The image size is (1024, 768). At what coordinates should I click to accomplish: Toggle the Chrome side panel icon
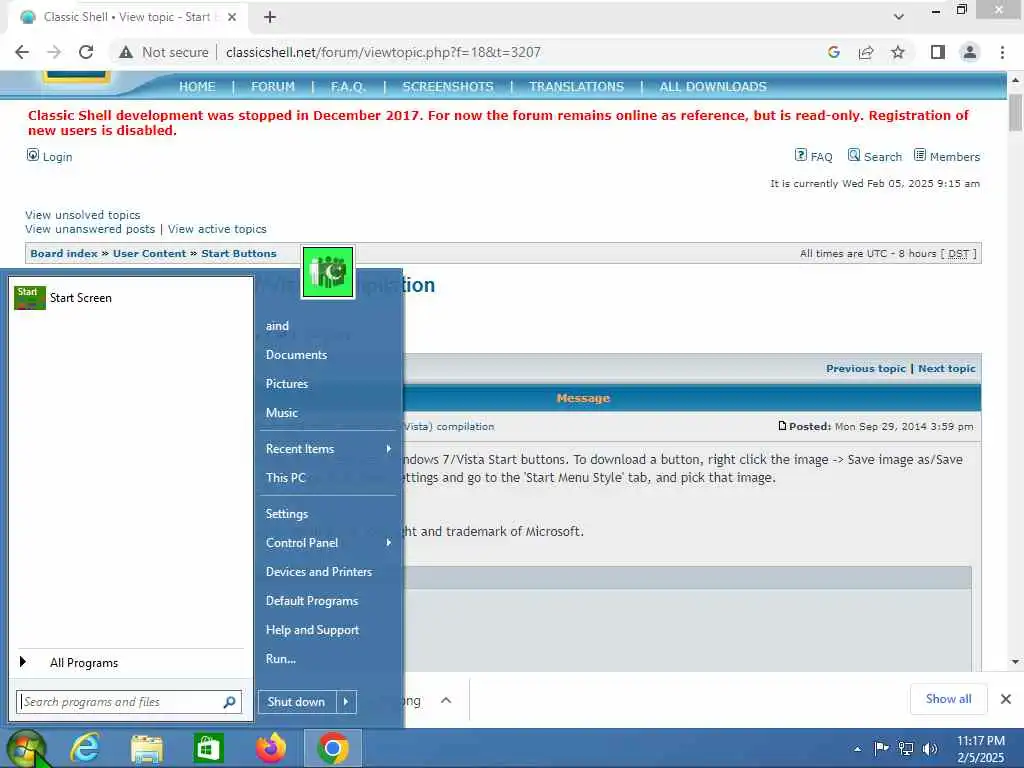point(938,52)
